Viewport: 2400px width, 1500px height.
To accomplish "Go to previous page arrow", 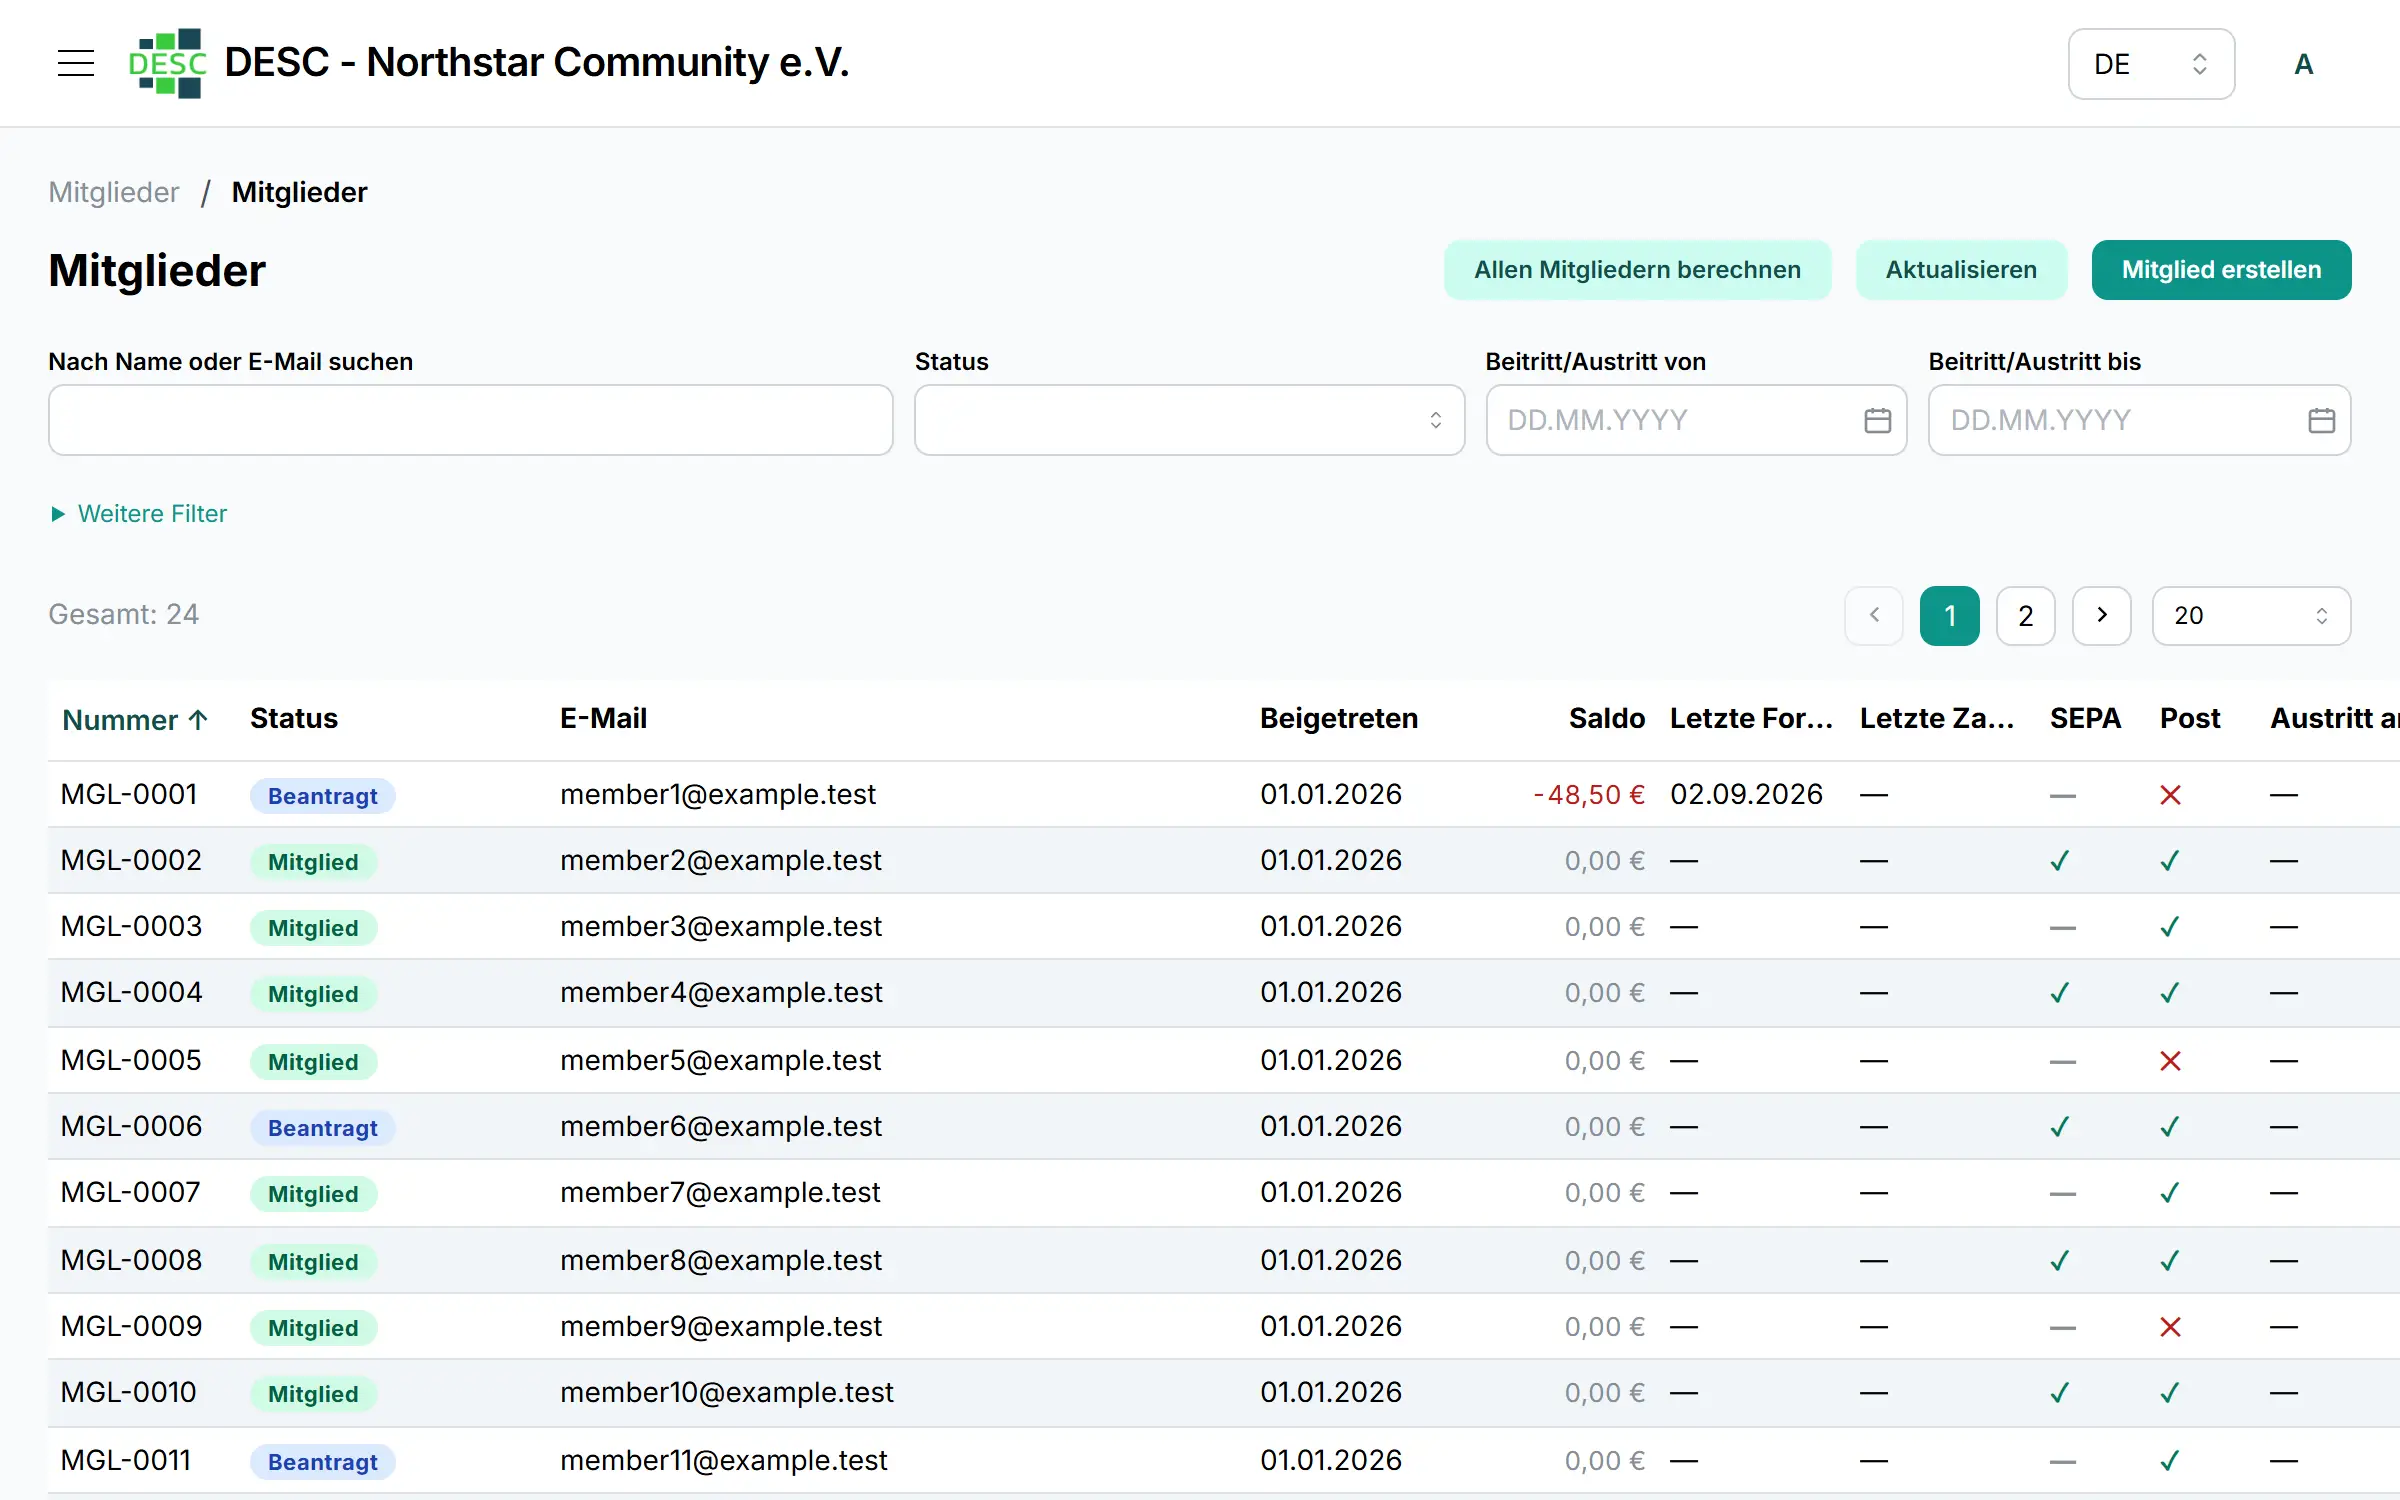I will pos(1874,615).
